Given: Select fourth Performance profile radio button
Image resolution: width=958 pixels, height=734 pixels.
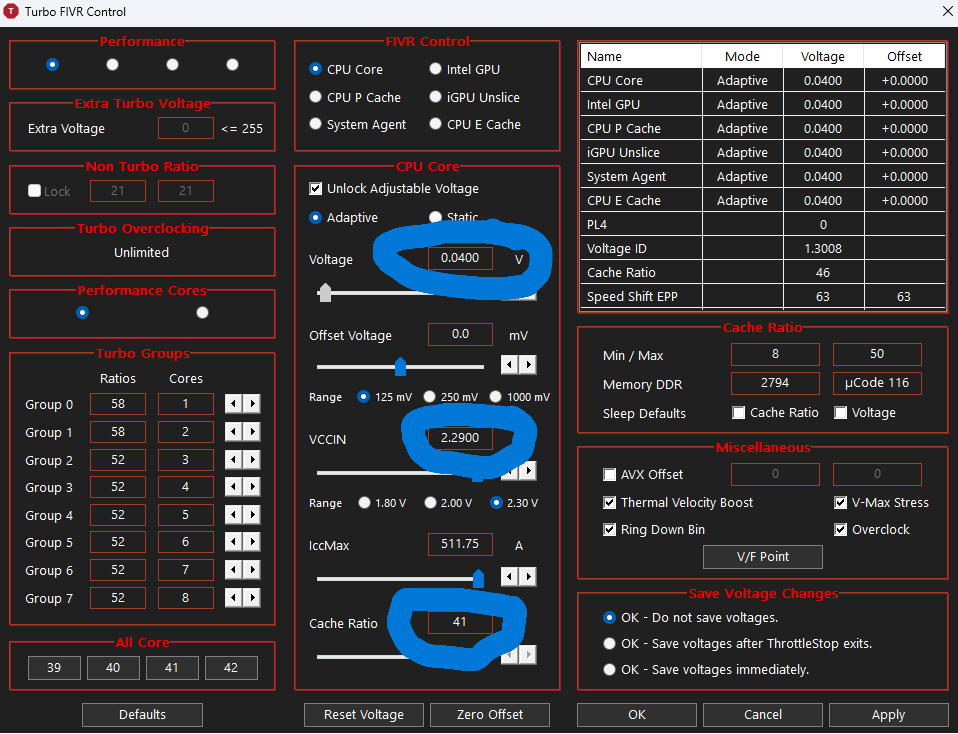Looking at the screenshot, I should [232, 64].
